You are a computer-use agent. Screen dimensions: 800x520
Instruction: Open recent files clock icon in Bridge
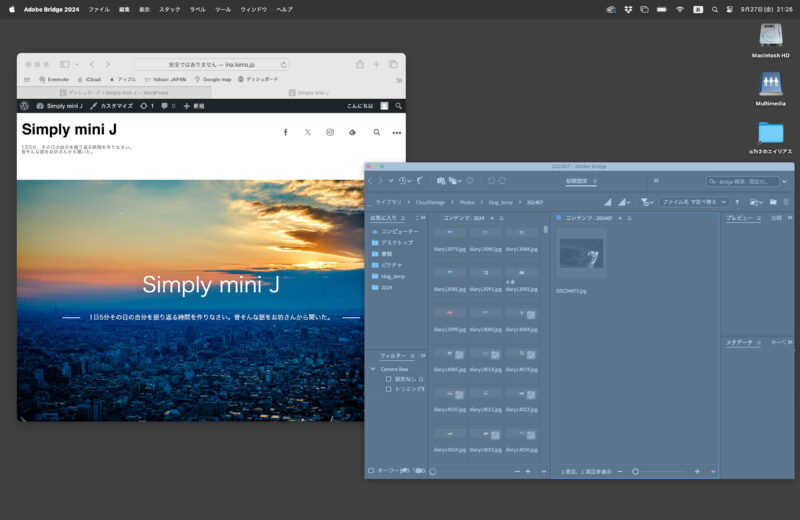(403, 181)
